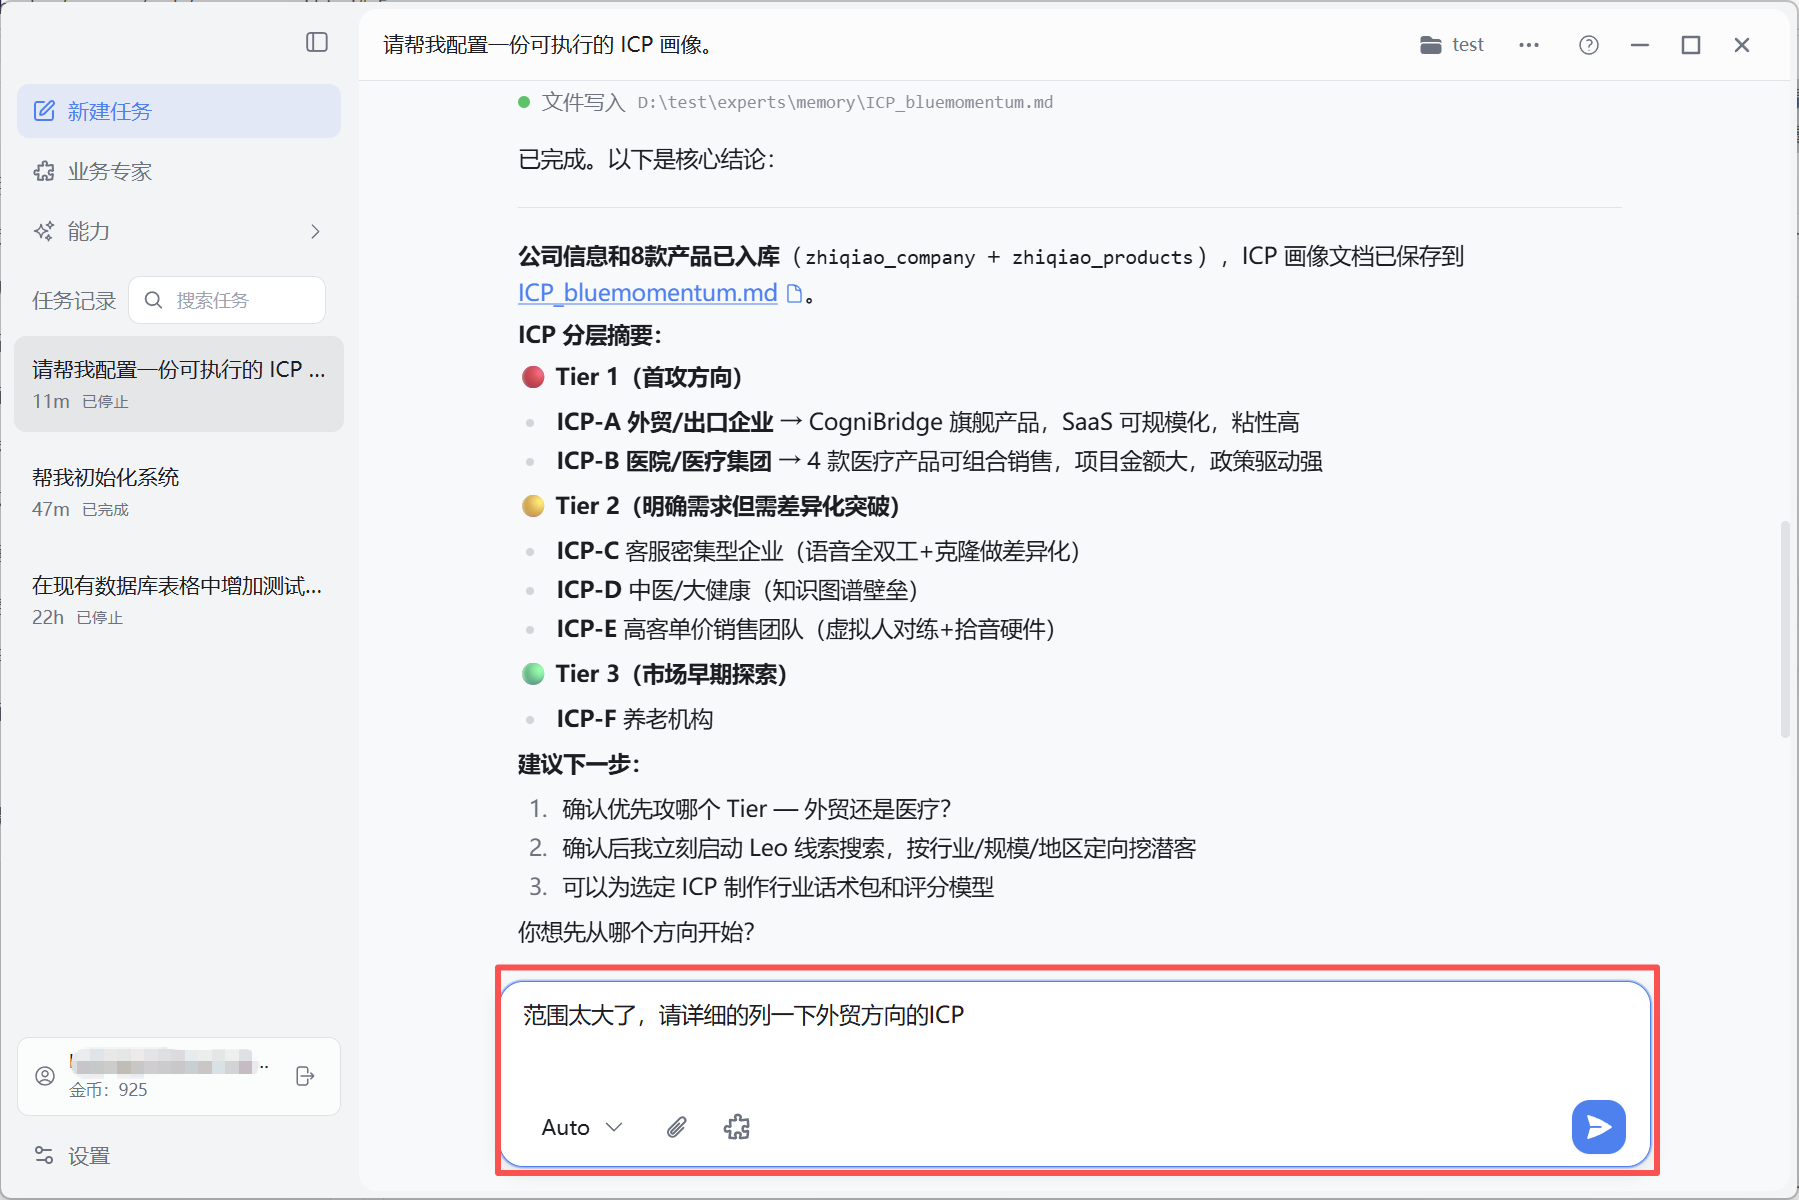Click the puzzle plugin icon in input box
The image size is (1799, 1200).
[x=737, y=1127]
